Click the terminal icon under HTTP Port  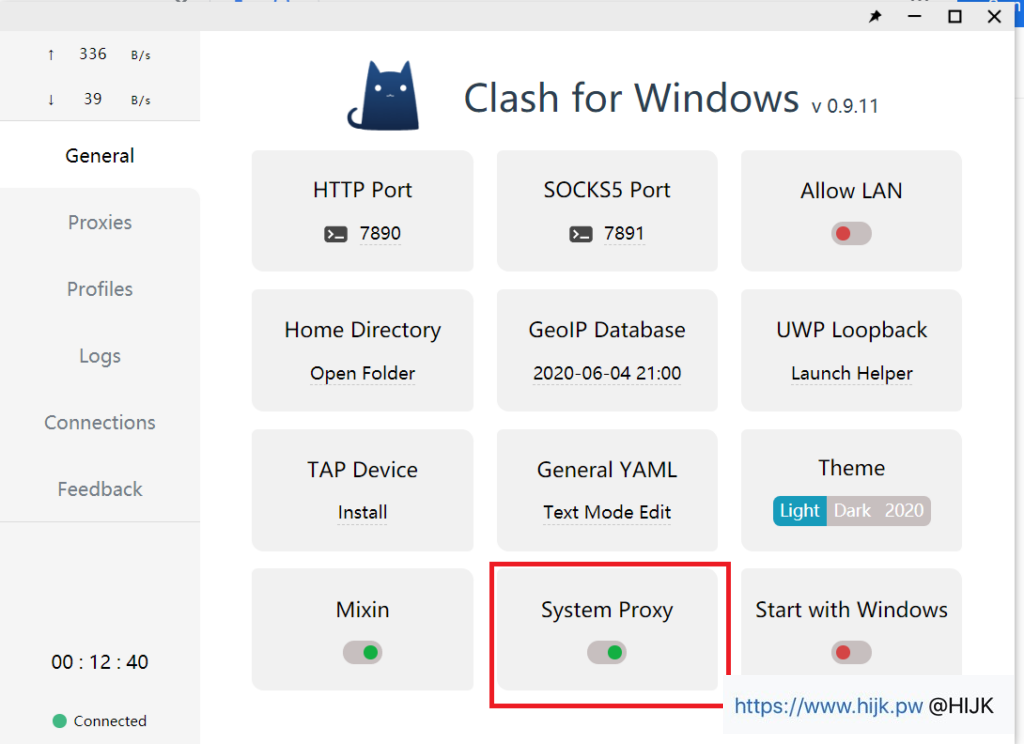pos(336,234)
